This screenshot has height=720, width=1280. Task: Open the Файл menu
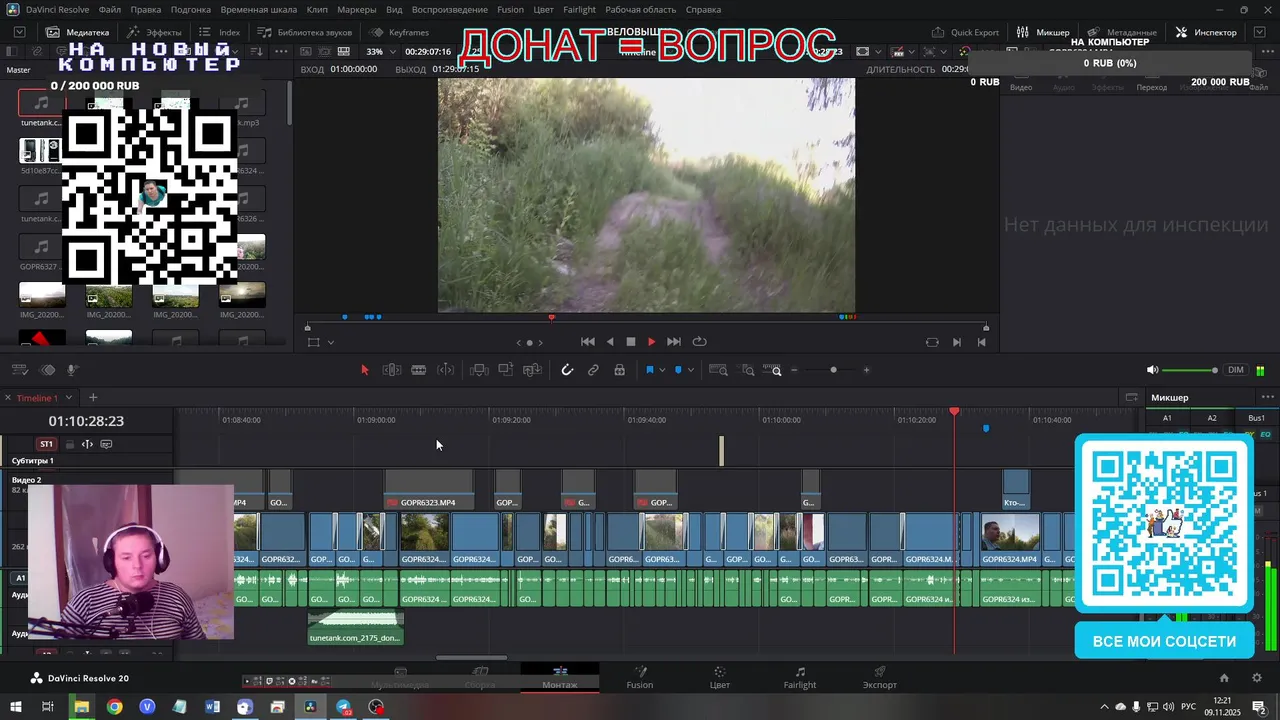(110, 10)
